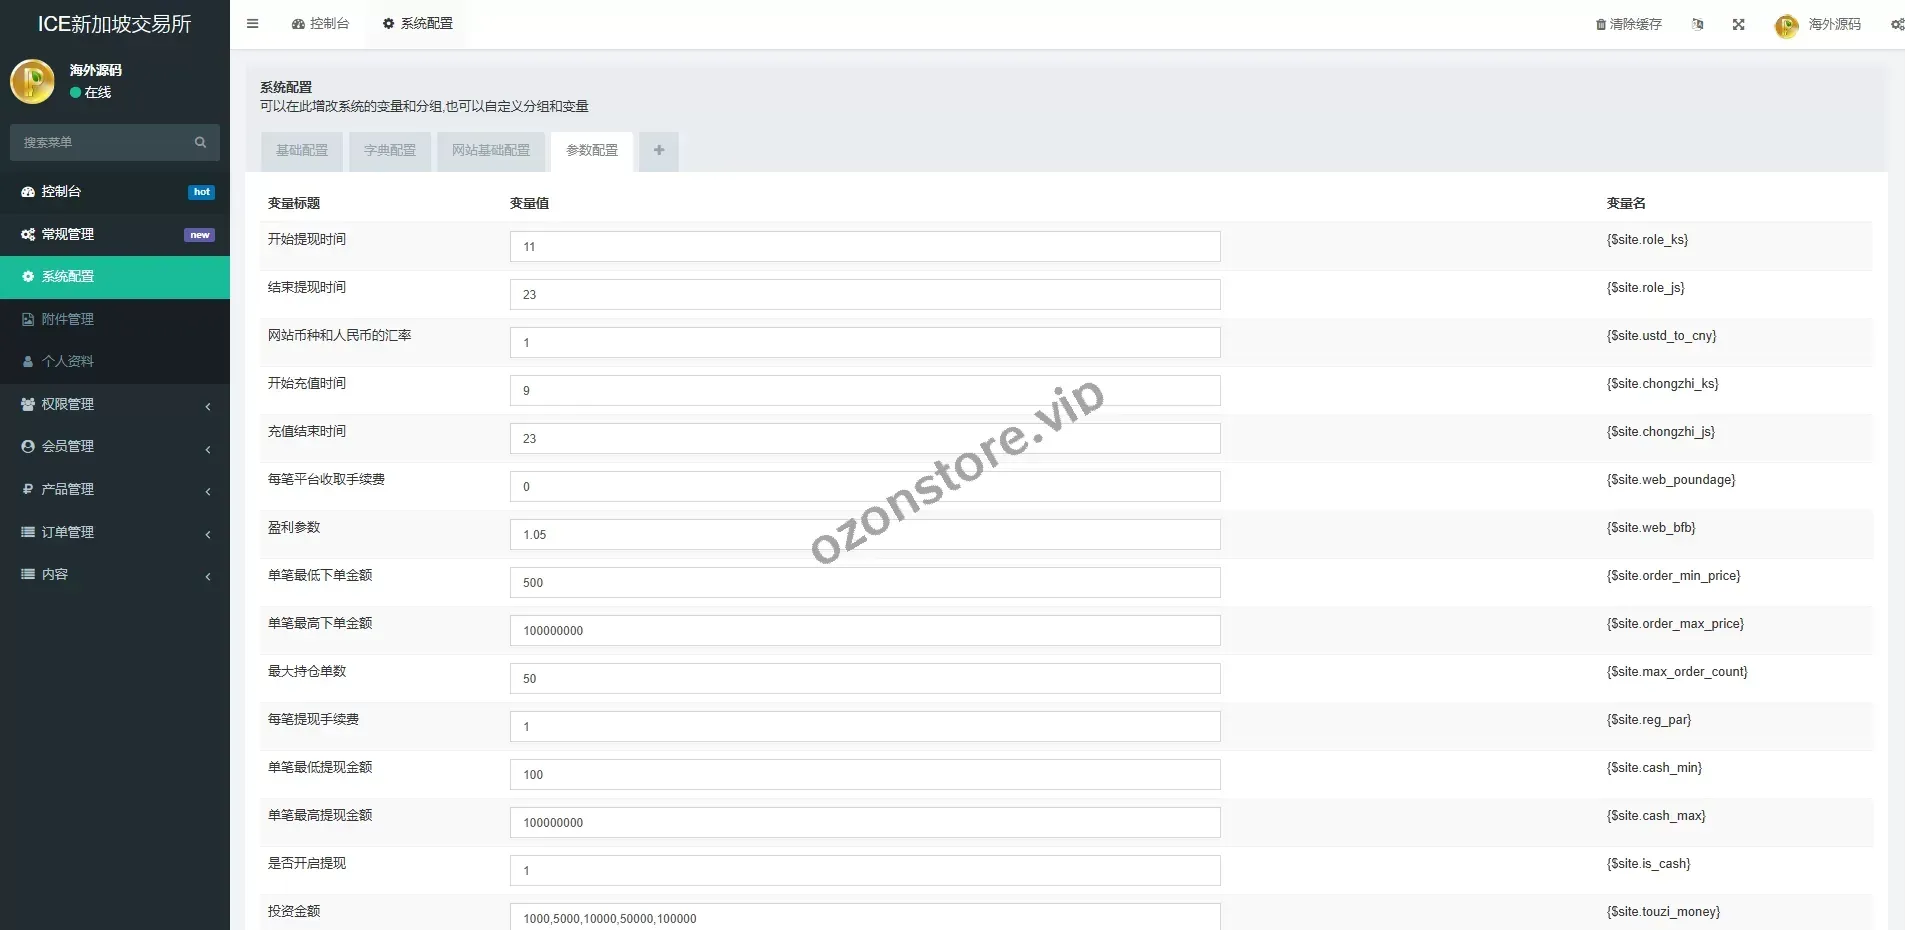
Task: Click the fullscreen expand icon
Action: (x=1739, y=25)
